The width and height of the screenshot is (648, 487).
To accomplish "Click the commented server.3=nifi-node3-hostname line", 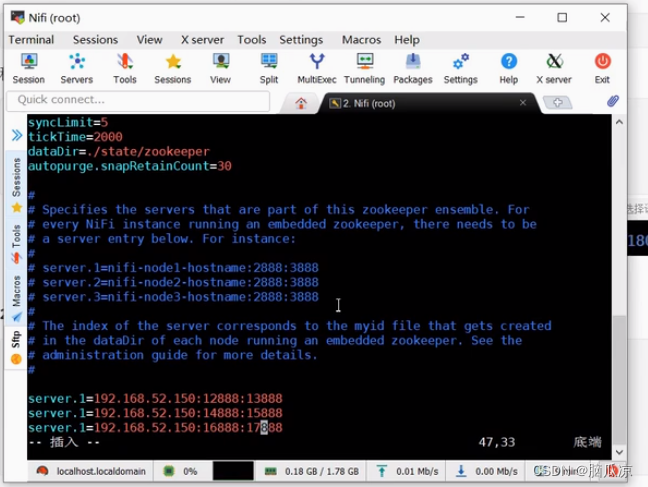I will pos(174,297).
